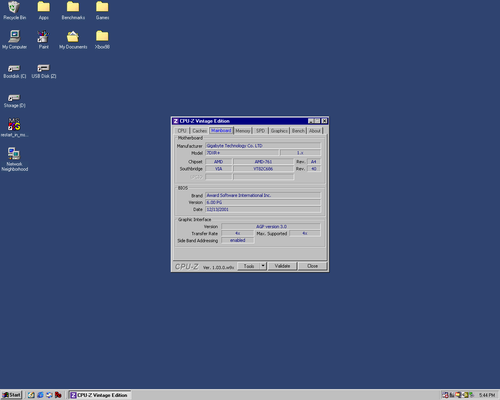Image resolution: width=500 pixels, height=400 pixels.
Task: Click the model revision field 1.x
Action: click(x=300, y=153)
